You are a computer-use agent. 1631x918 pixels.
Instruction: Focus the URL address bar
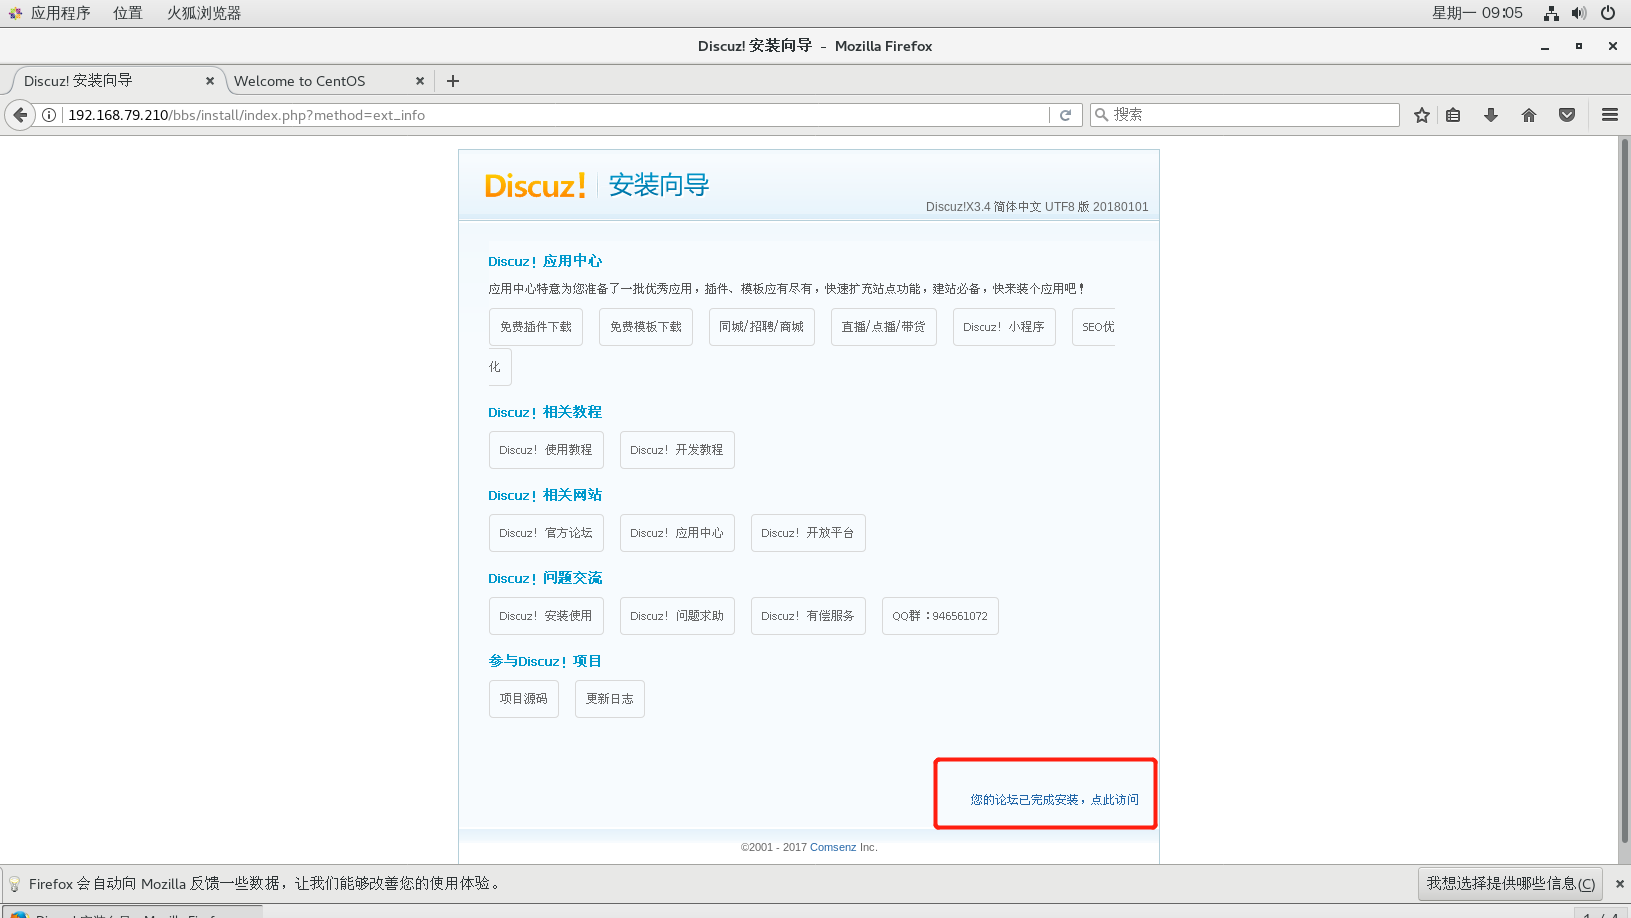(555, 115)
